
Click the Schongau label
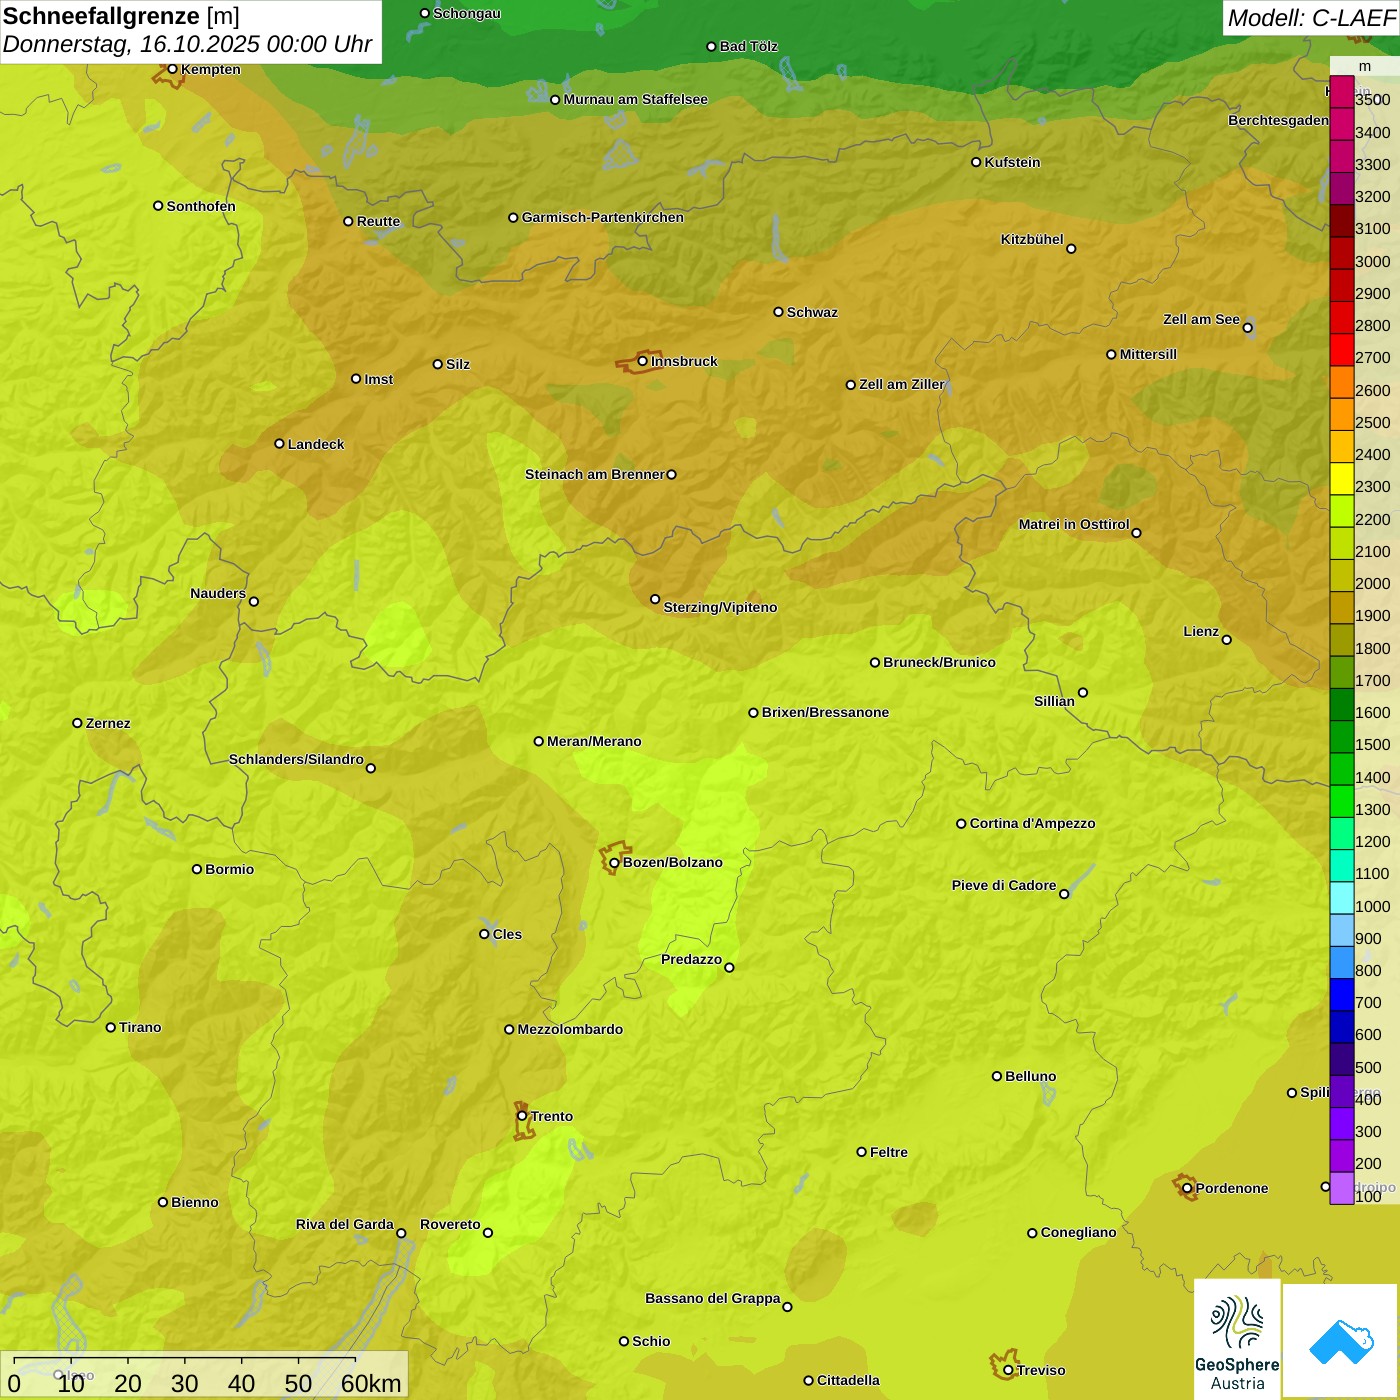(467, 13)
